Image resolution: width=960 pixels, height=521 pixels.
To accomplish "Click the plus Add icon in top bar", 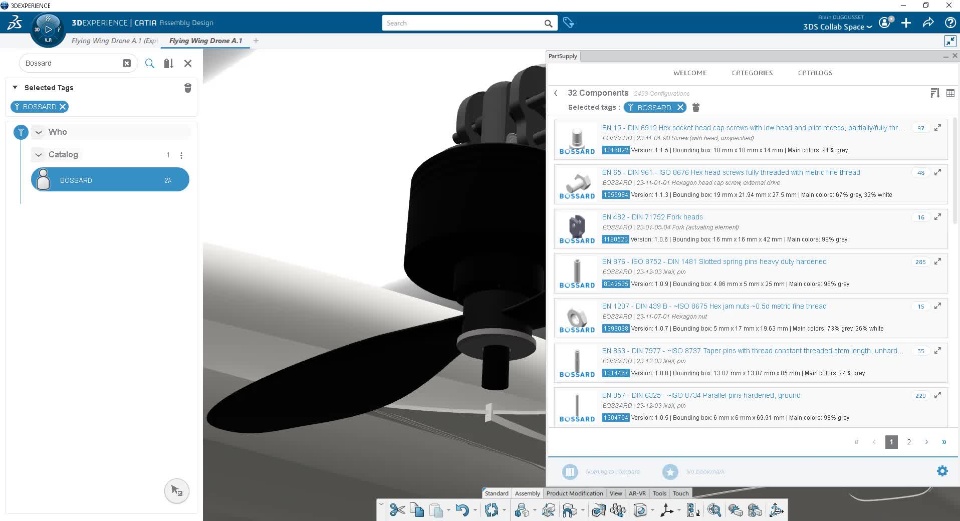I will pos(906,23).
